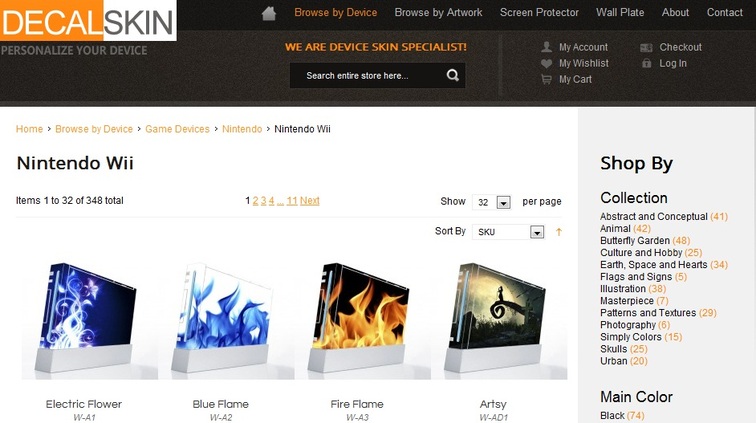Open the Wall Plate menu item
This screenshot has width=756, height=423.
620,13
